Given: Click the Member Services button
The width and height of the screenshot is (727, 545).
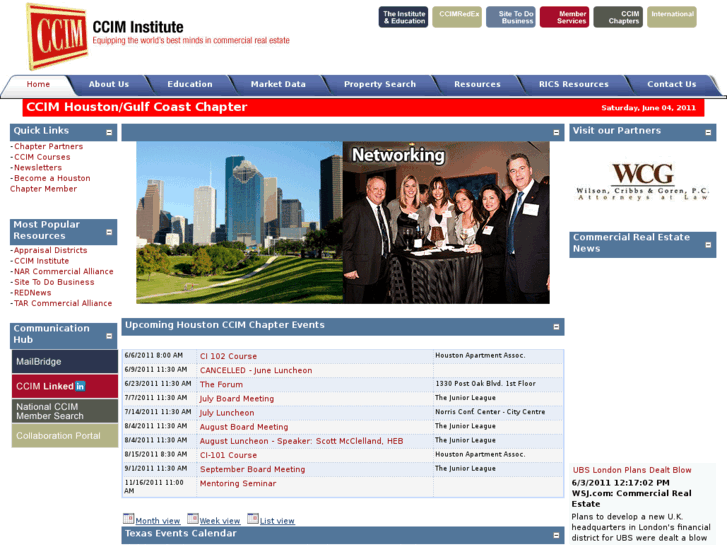Looking at the screenshot, I should (x=564, y=17).
